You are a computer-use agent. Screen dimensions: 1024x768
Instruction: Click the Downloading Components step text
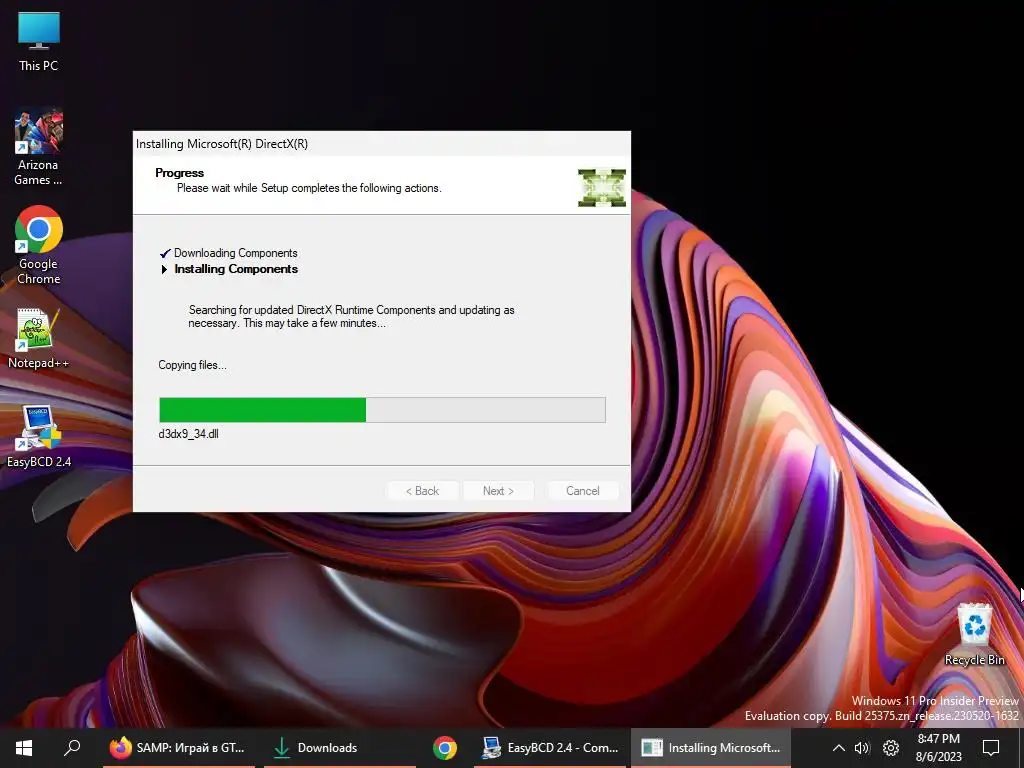click(236, 253)
